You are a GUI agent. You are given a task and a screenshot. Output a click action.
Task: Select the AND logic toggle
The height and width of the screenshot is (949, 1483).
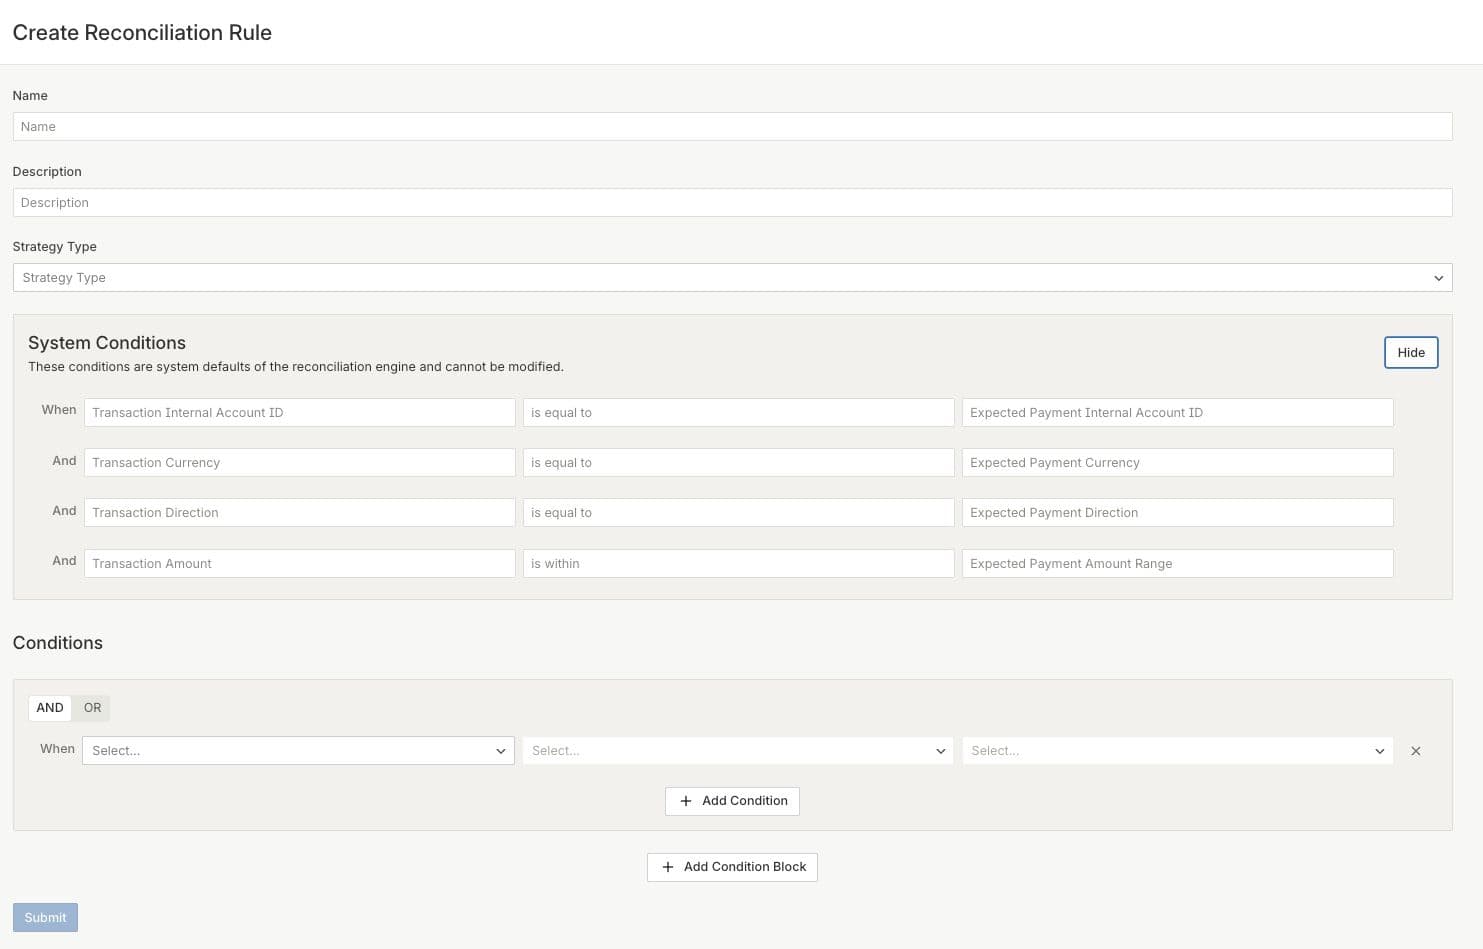(x=50, y=708)
